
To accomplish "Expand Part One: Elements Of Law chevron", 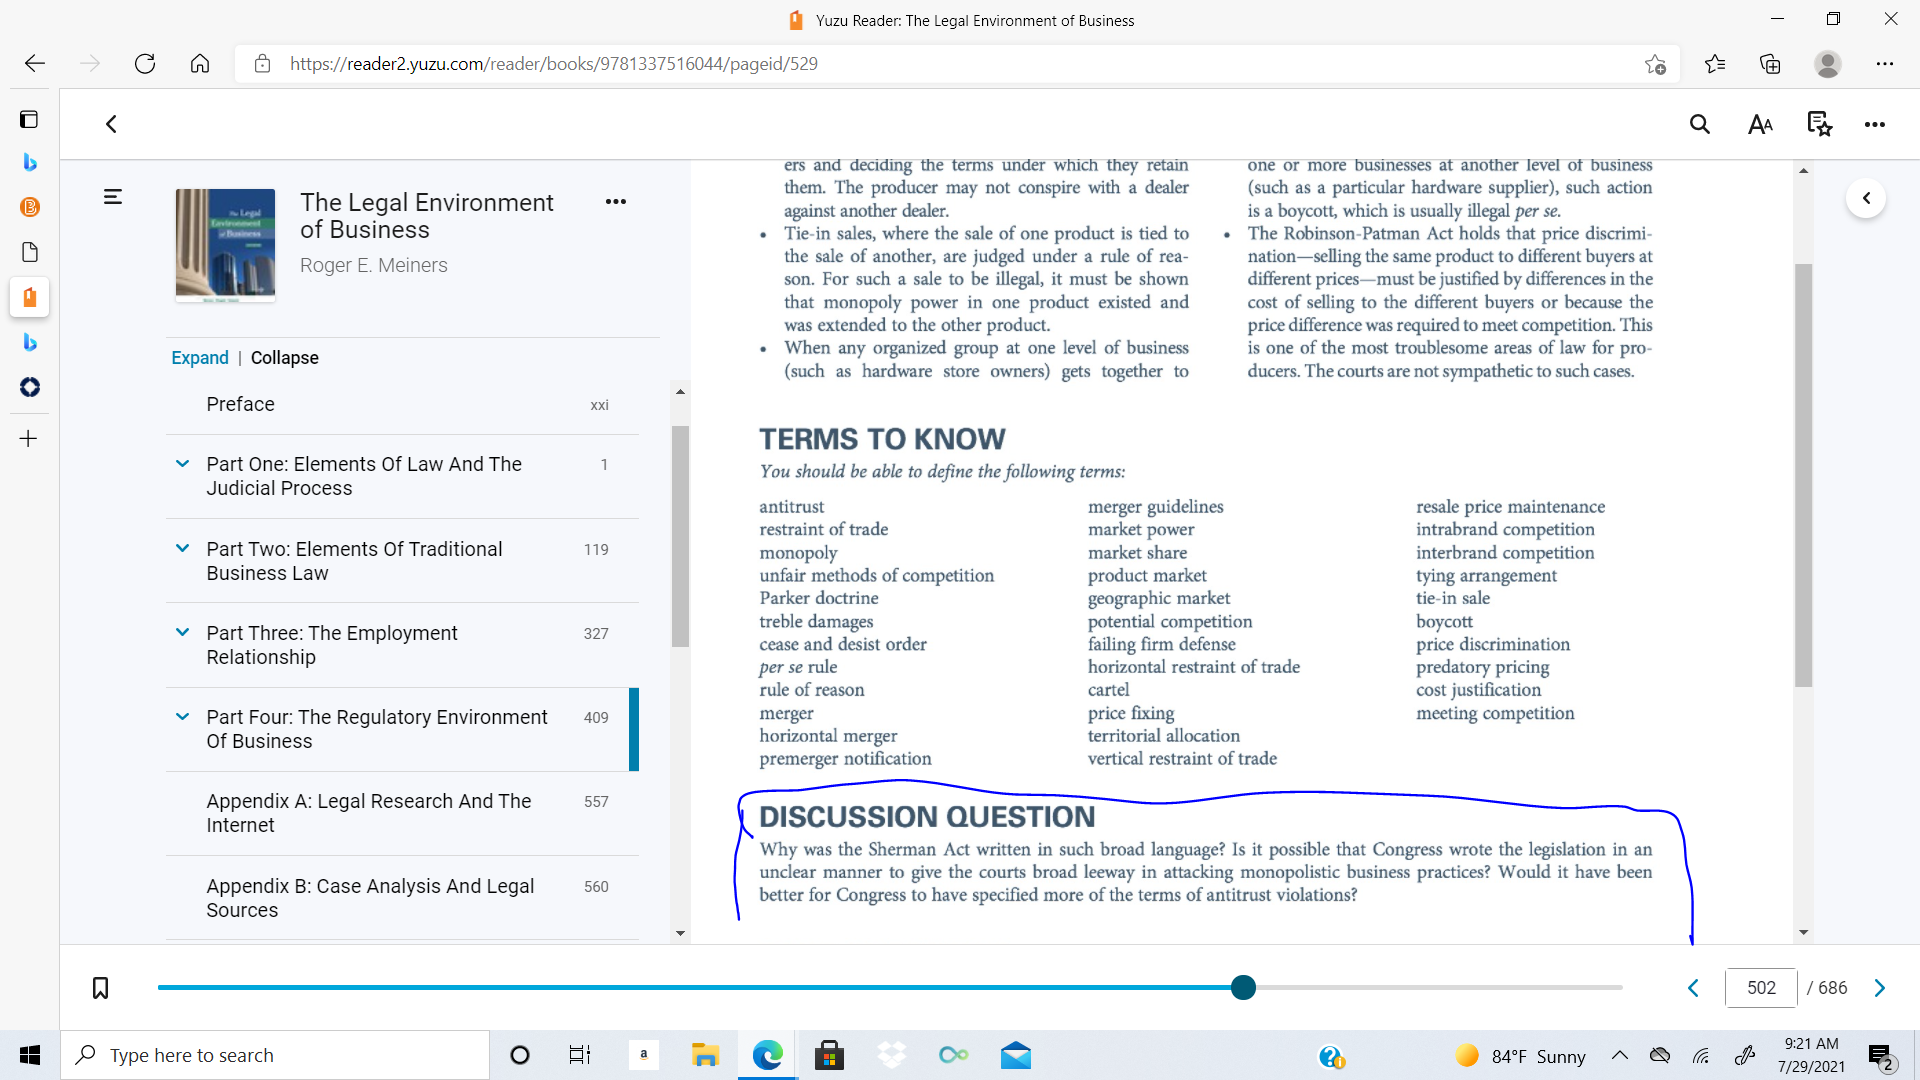I will [182, 464].
